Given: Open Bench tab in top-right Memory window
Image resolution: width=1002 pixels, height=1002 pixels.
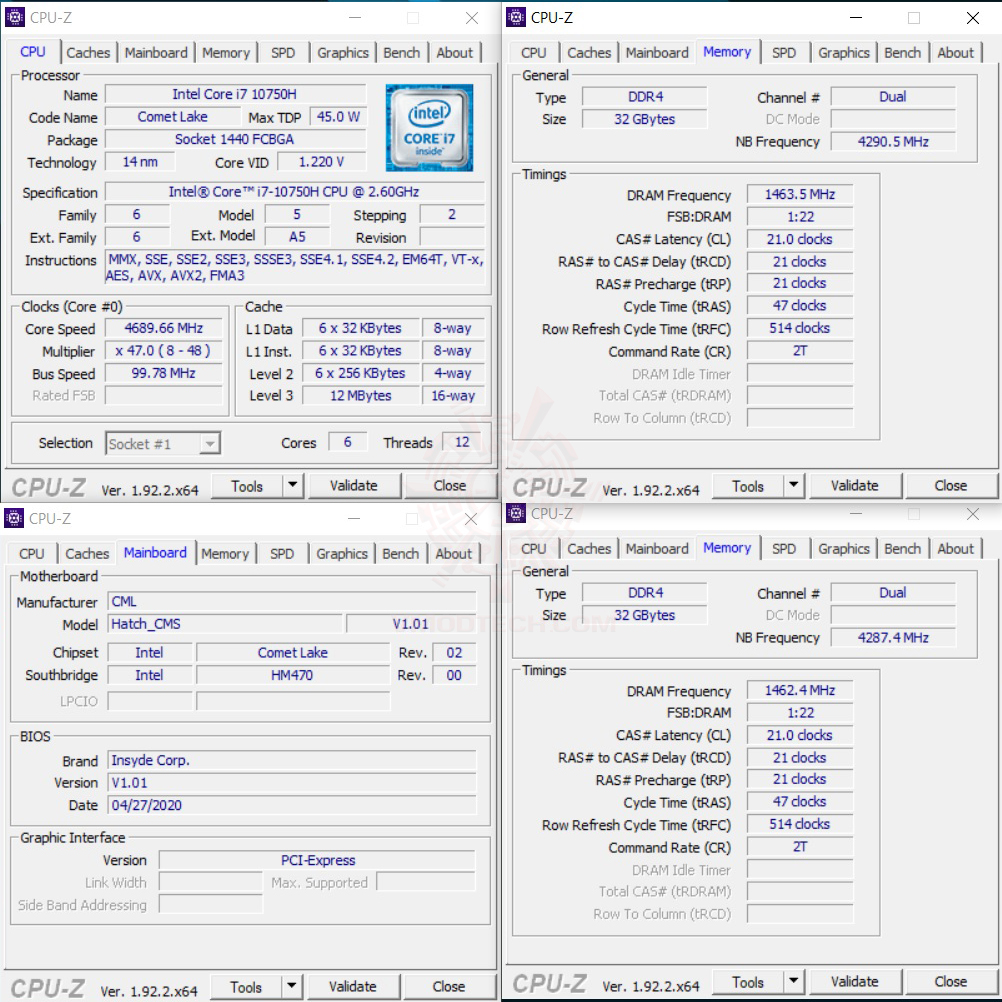Looking at the screenshot, I should point(902,52).
